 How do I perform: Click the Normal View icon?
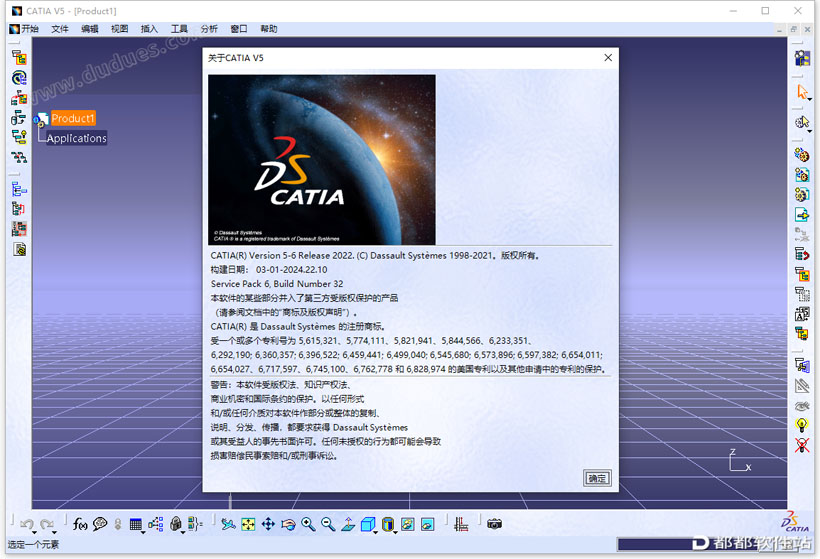348,524
